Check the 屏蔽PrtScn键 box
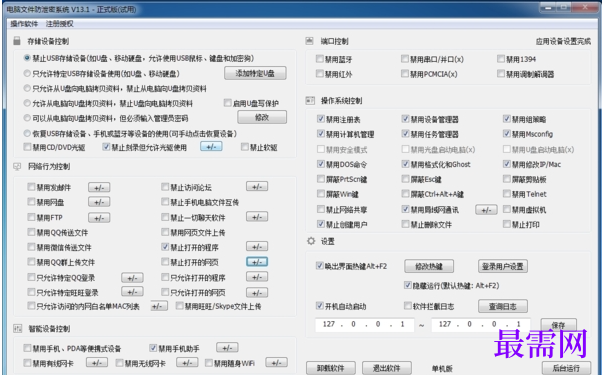Screen dimensions: 606x375 (321, 179)
